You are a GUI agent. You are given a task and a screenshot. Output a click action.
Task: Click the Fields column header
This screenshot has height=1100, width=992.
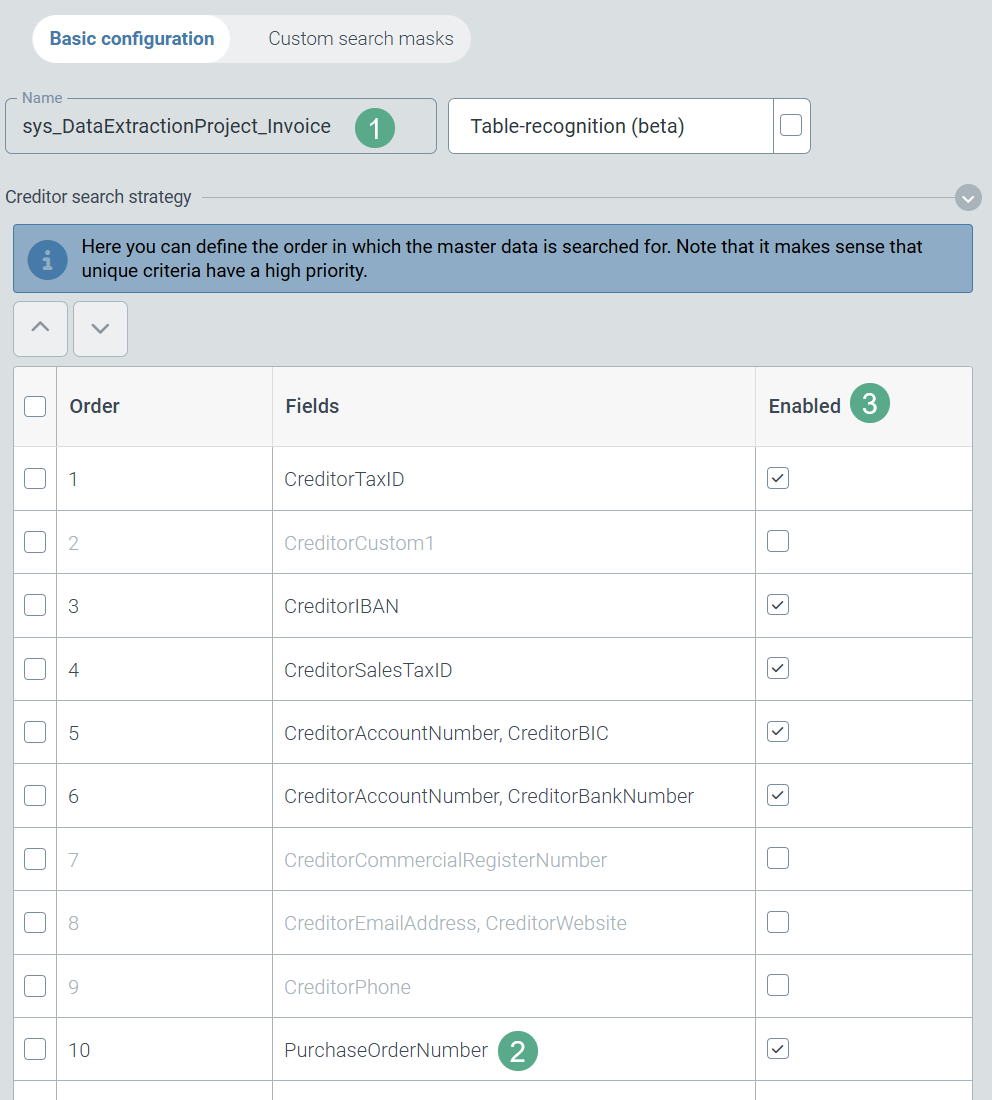(312, 406)
